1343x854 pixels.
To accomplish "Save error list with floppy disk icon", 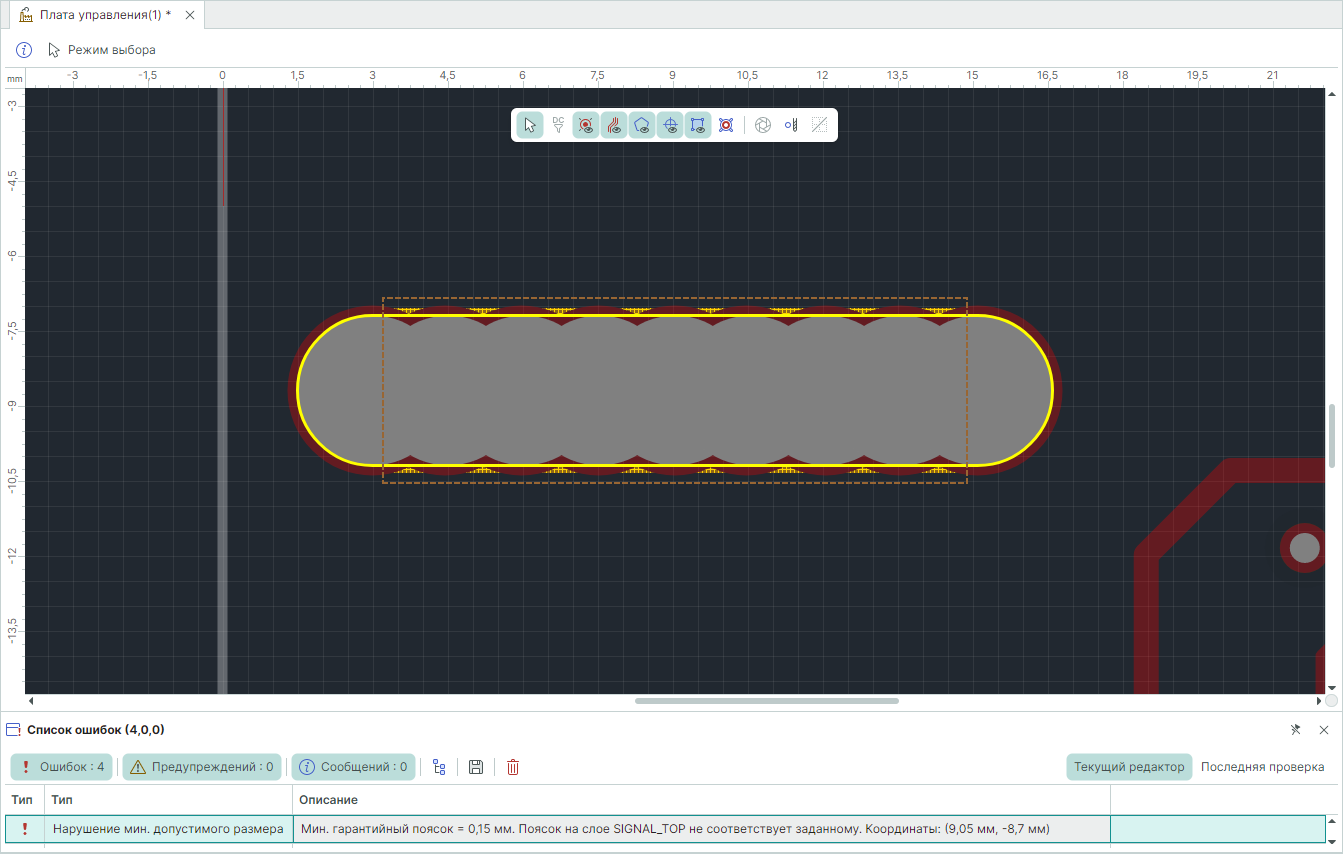I will [476, 767].
